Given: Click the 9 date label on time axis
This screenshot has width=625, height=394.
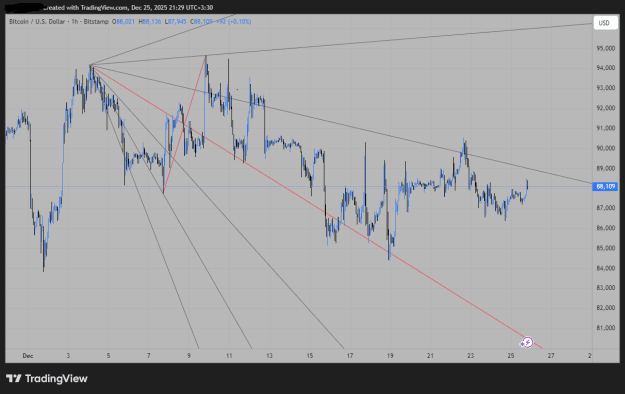Looking at the screenshot, I should coord(189,356).
